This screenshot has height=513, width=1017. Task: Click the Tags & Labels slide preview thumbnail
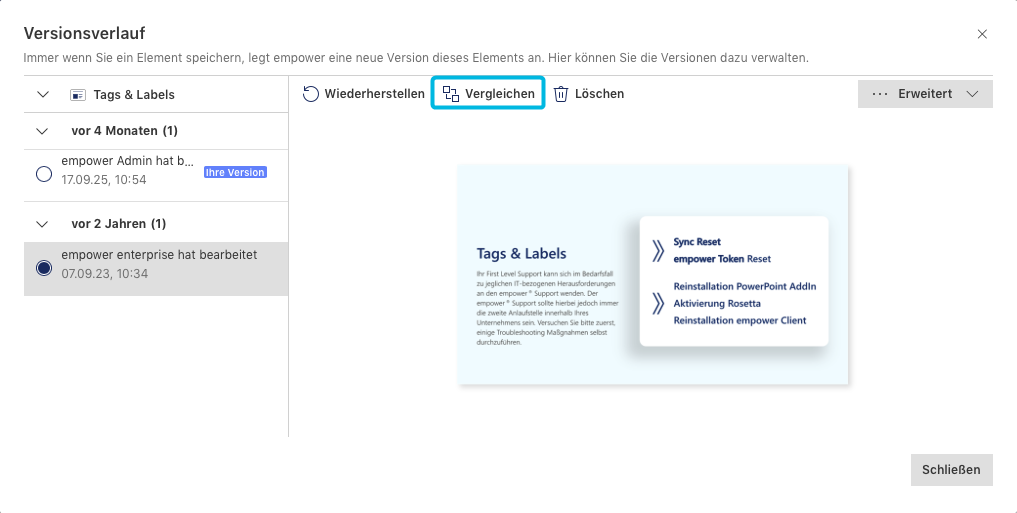pyautogui.click(x=652, y=275)
